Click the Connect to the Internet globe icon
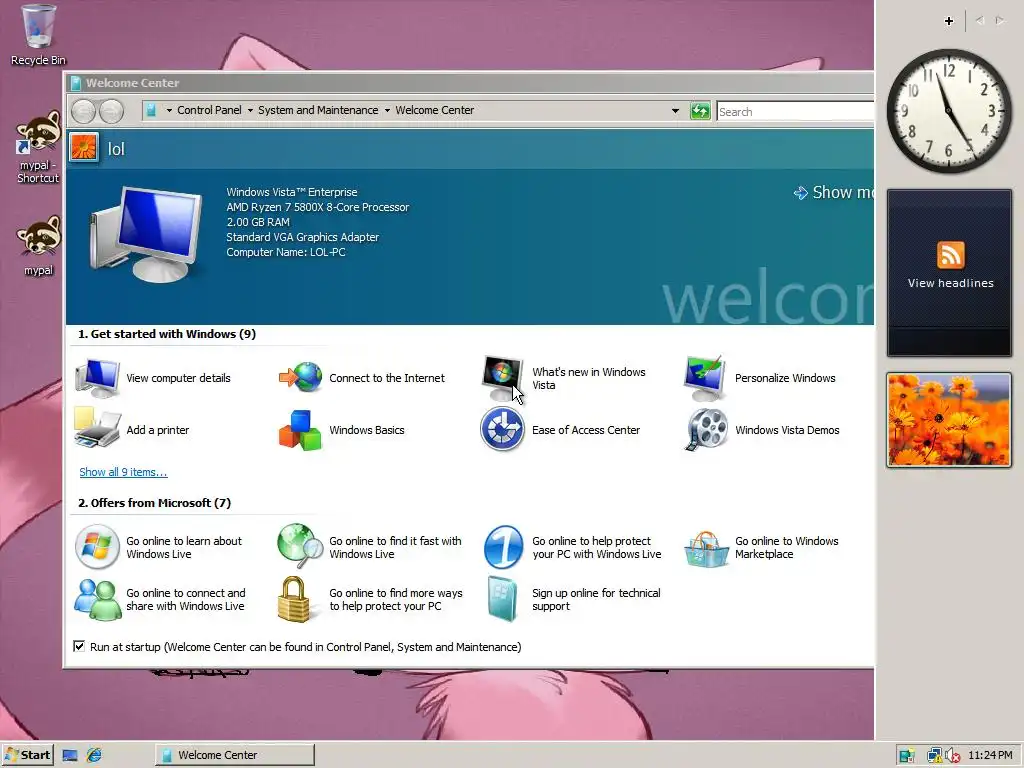Viewport: 1024px width, 768px height. click(300, 377)
